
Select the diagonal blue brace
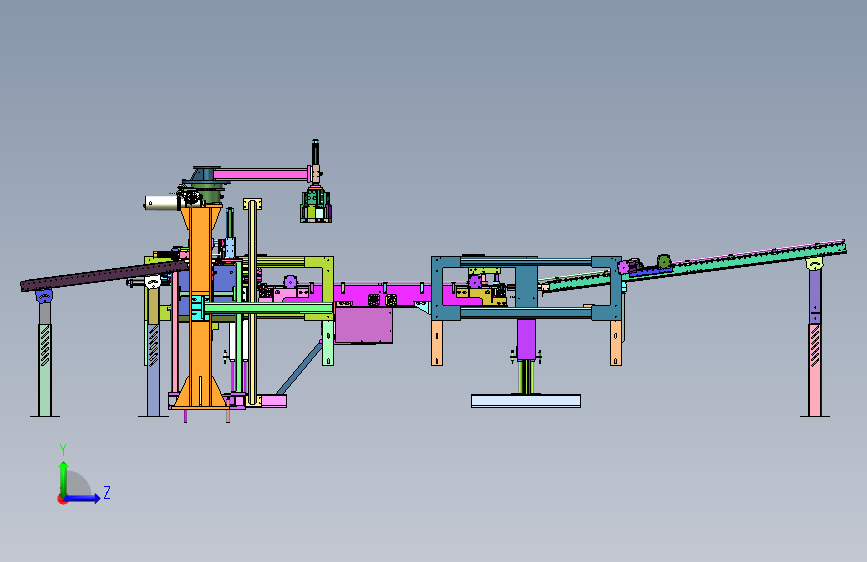click(299, 368)
